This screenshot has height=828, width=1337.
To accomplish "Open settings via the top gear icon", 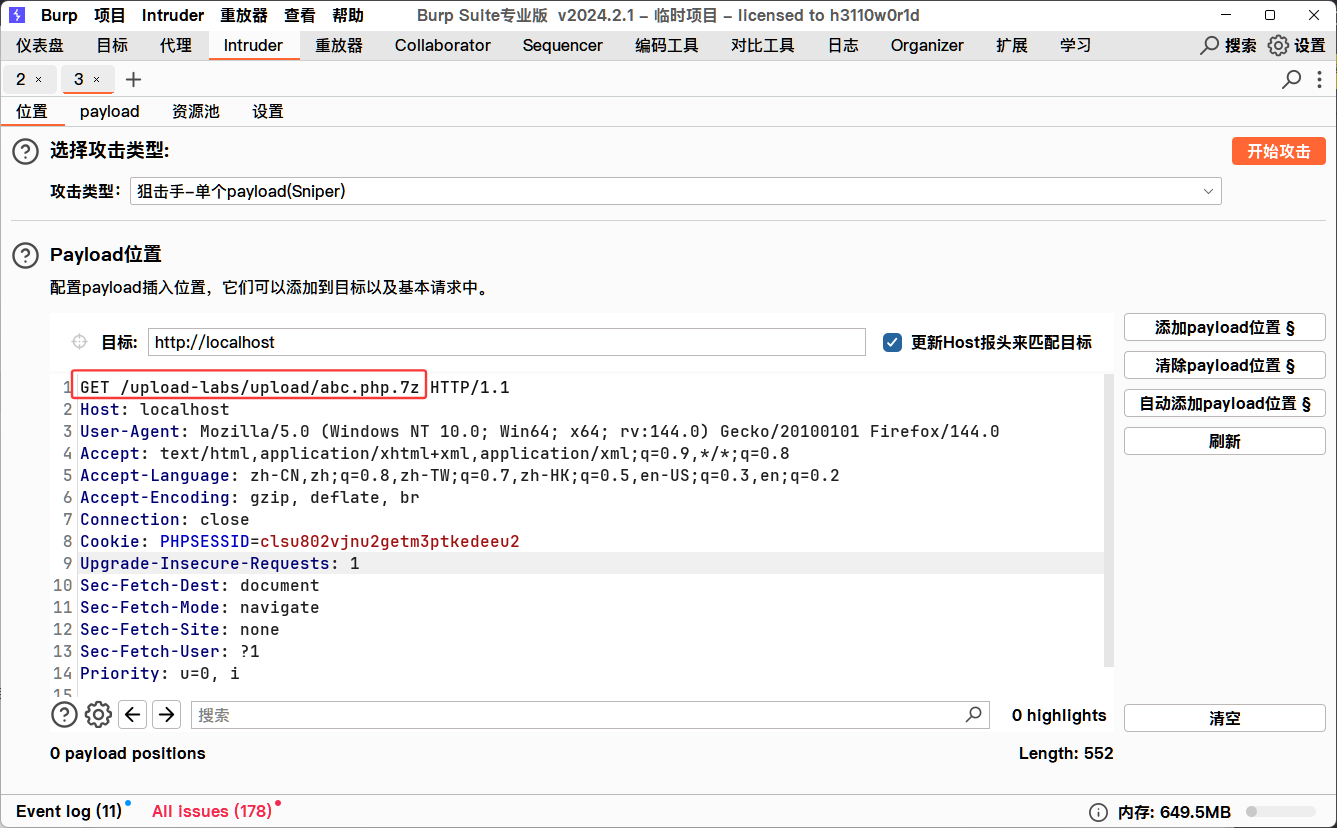I will 1278,45.
